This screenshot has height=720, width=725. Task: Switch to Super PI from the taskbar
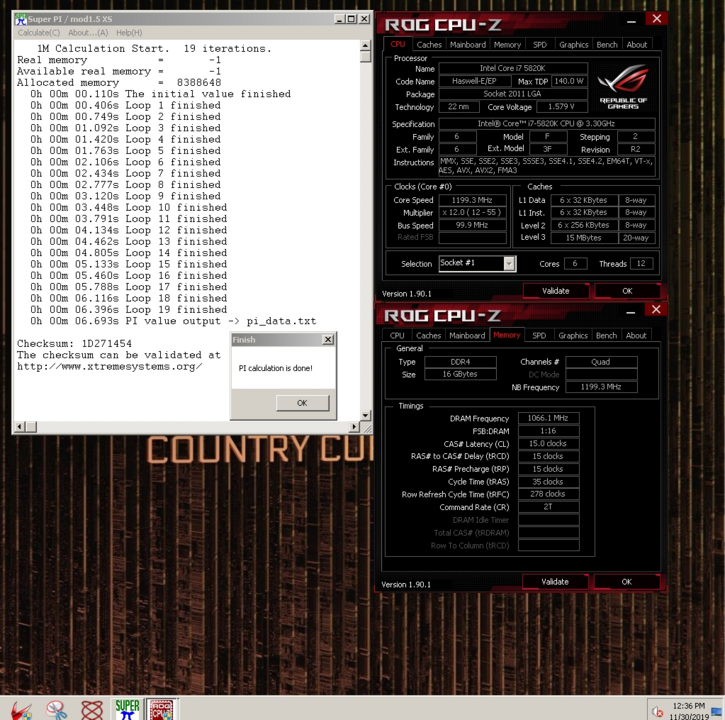pyautogui.click(x=127, y=710)
